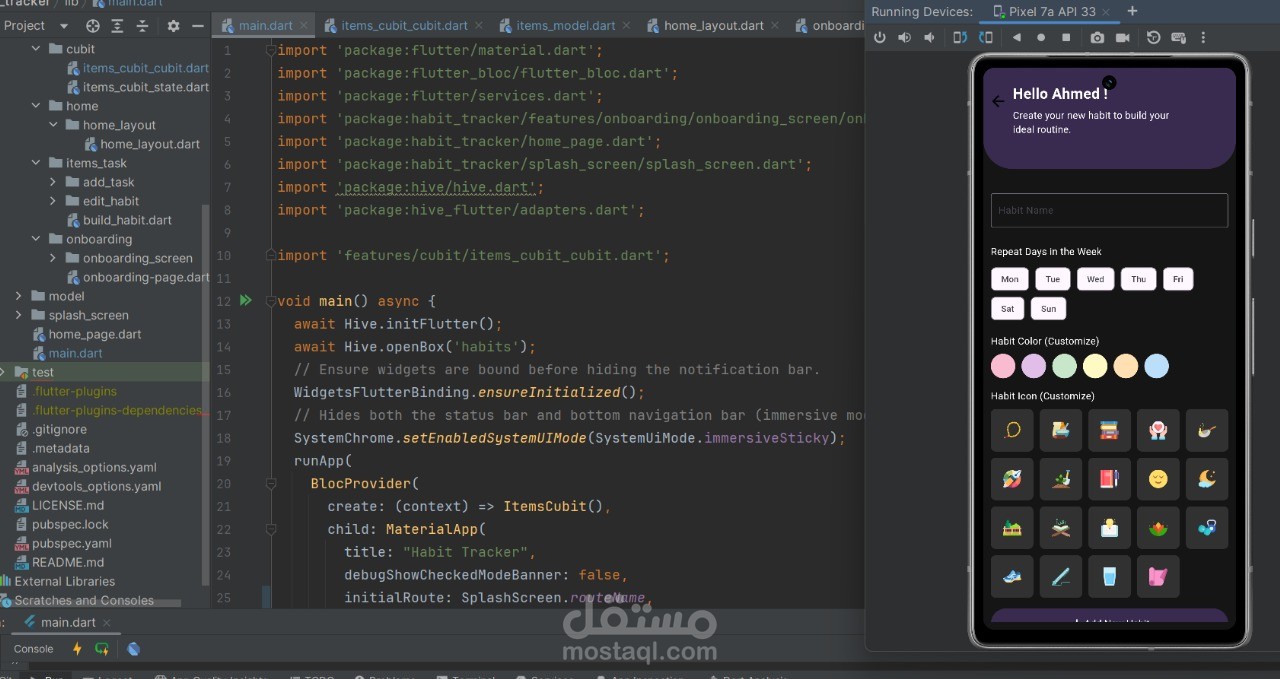Start screen recording with the video camera icon

[1122, 38]
